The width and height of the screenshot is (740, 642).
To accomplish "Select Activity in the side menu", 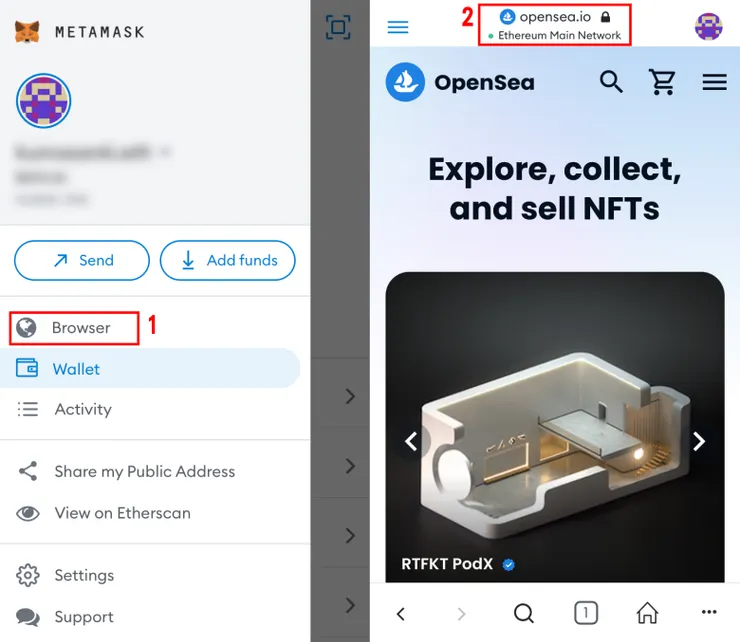I will tap(82, 409).
